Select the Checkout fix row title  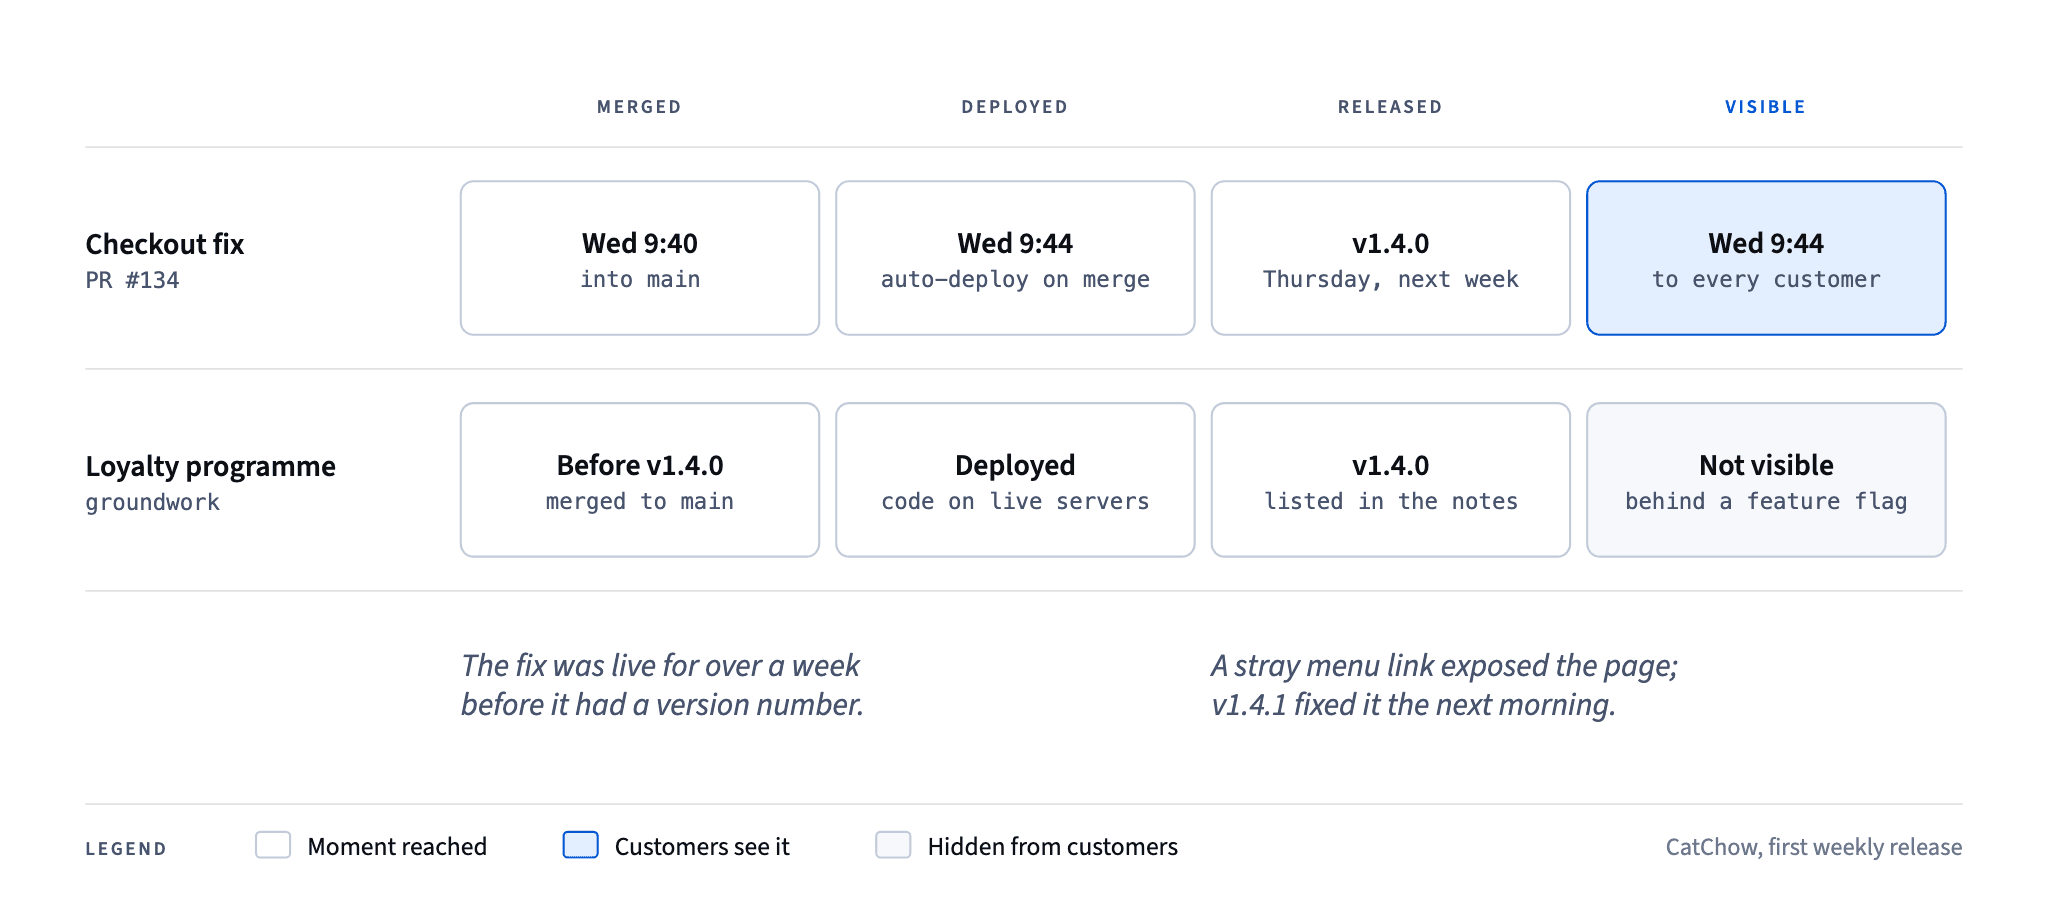point(165,244)
